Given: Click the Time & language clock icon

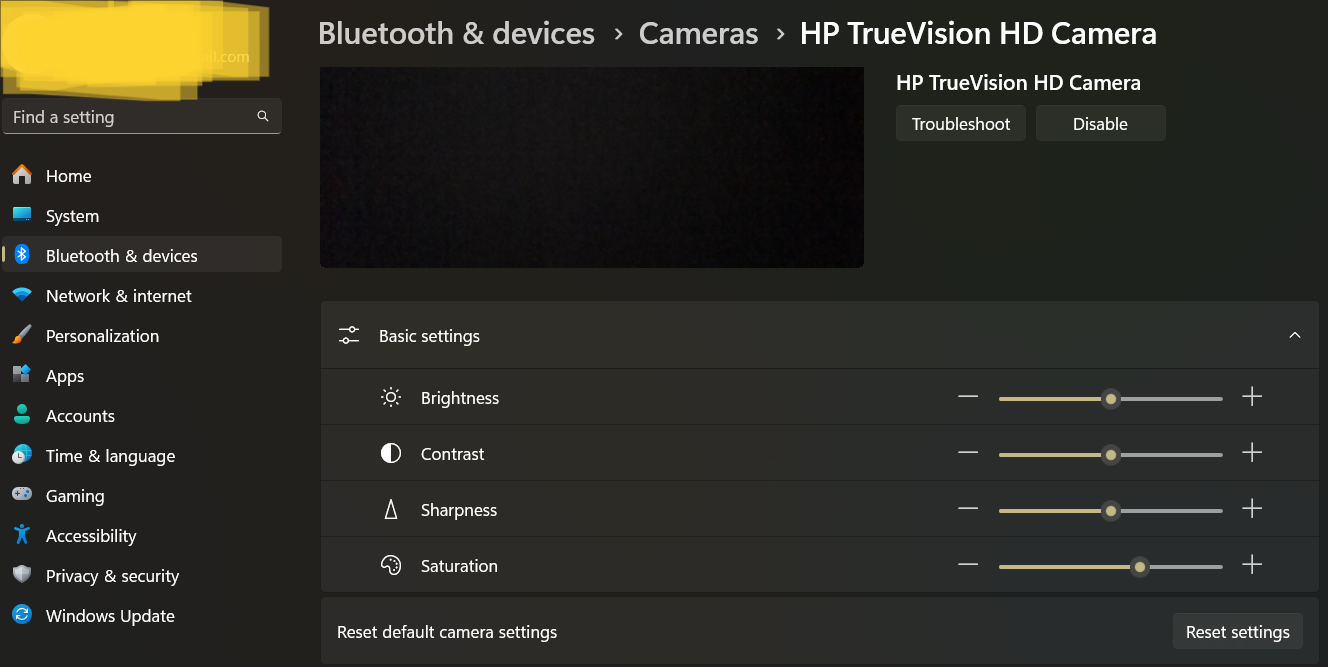Looking at the screenshot, I should (x=22, y=455).
